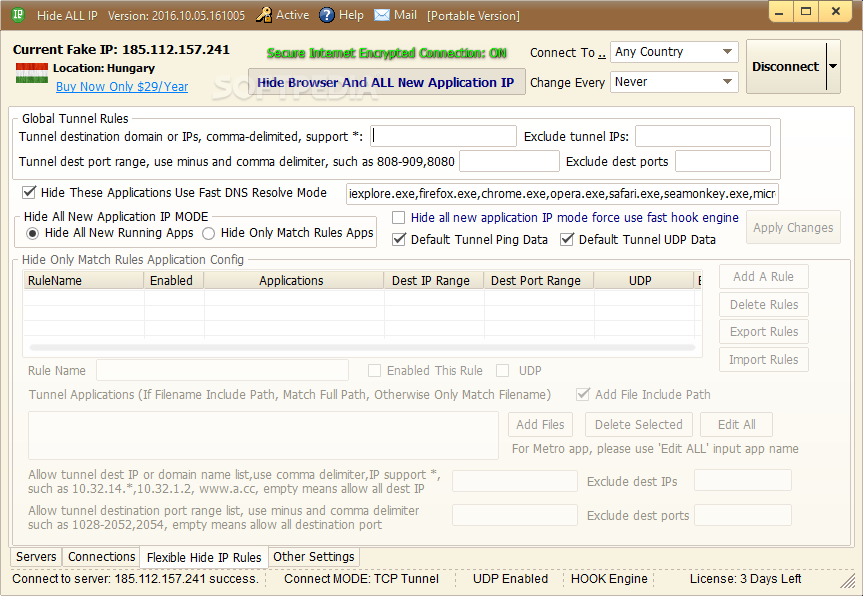The image size is (863, 596).
Task: Click the Delete Selected button
Action: (638, 424)
